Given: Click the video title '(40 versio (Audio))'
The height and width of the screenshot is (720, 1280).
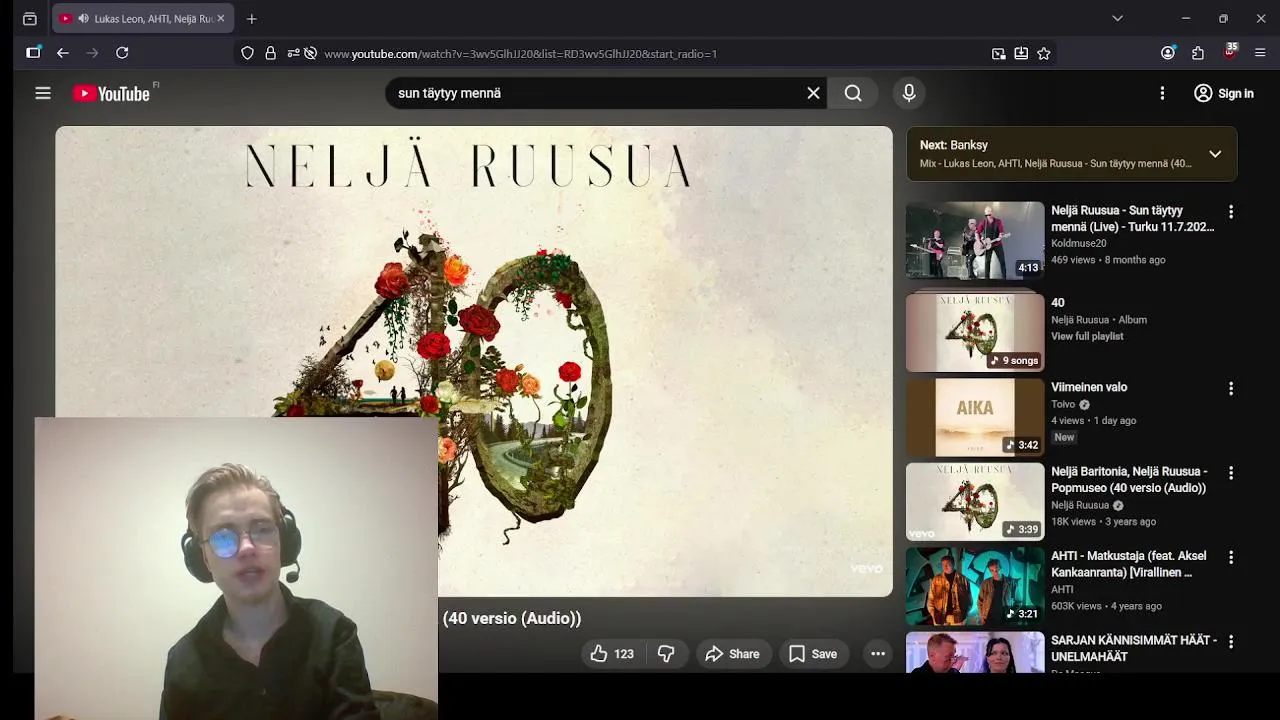Looking at the screenshot, I should point(512,618).
